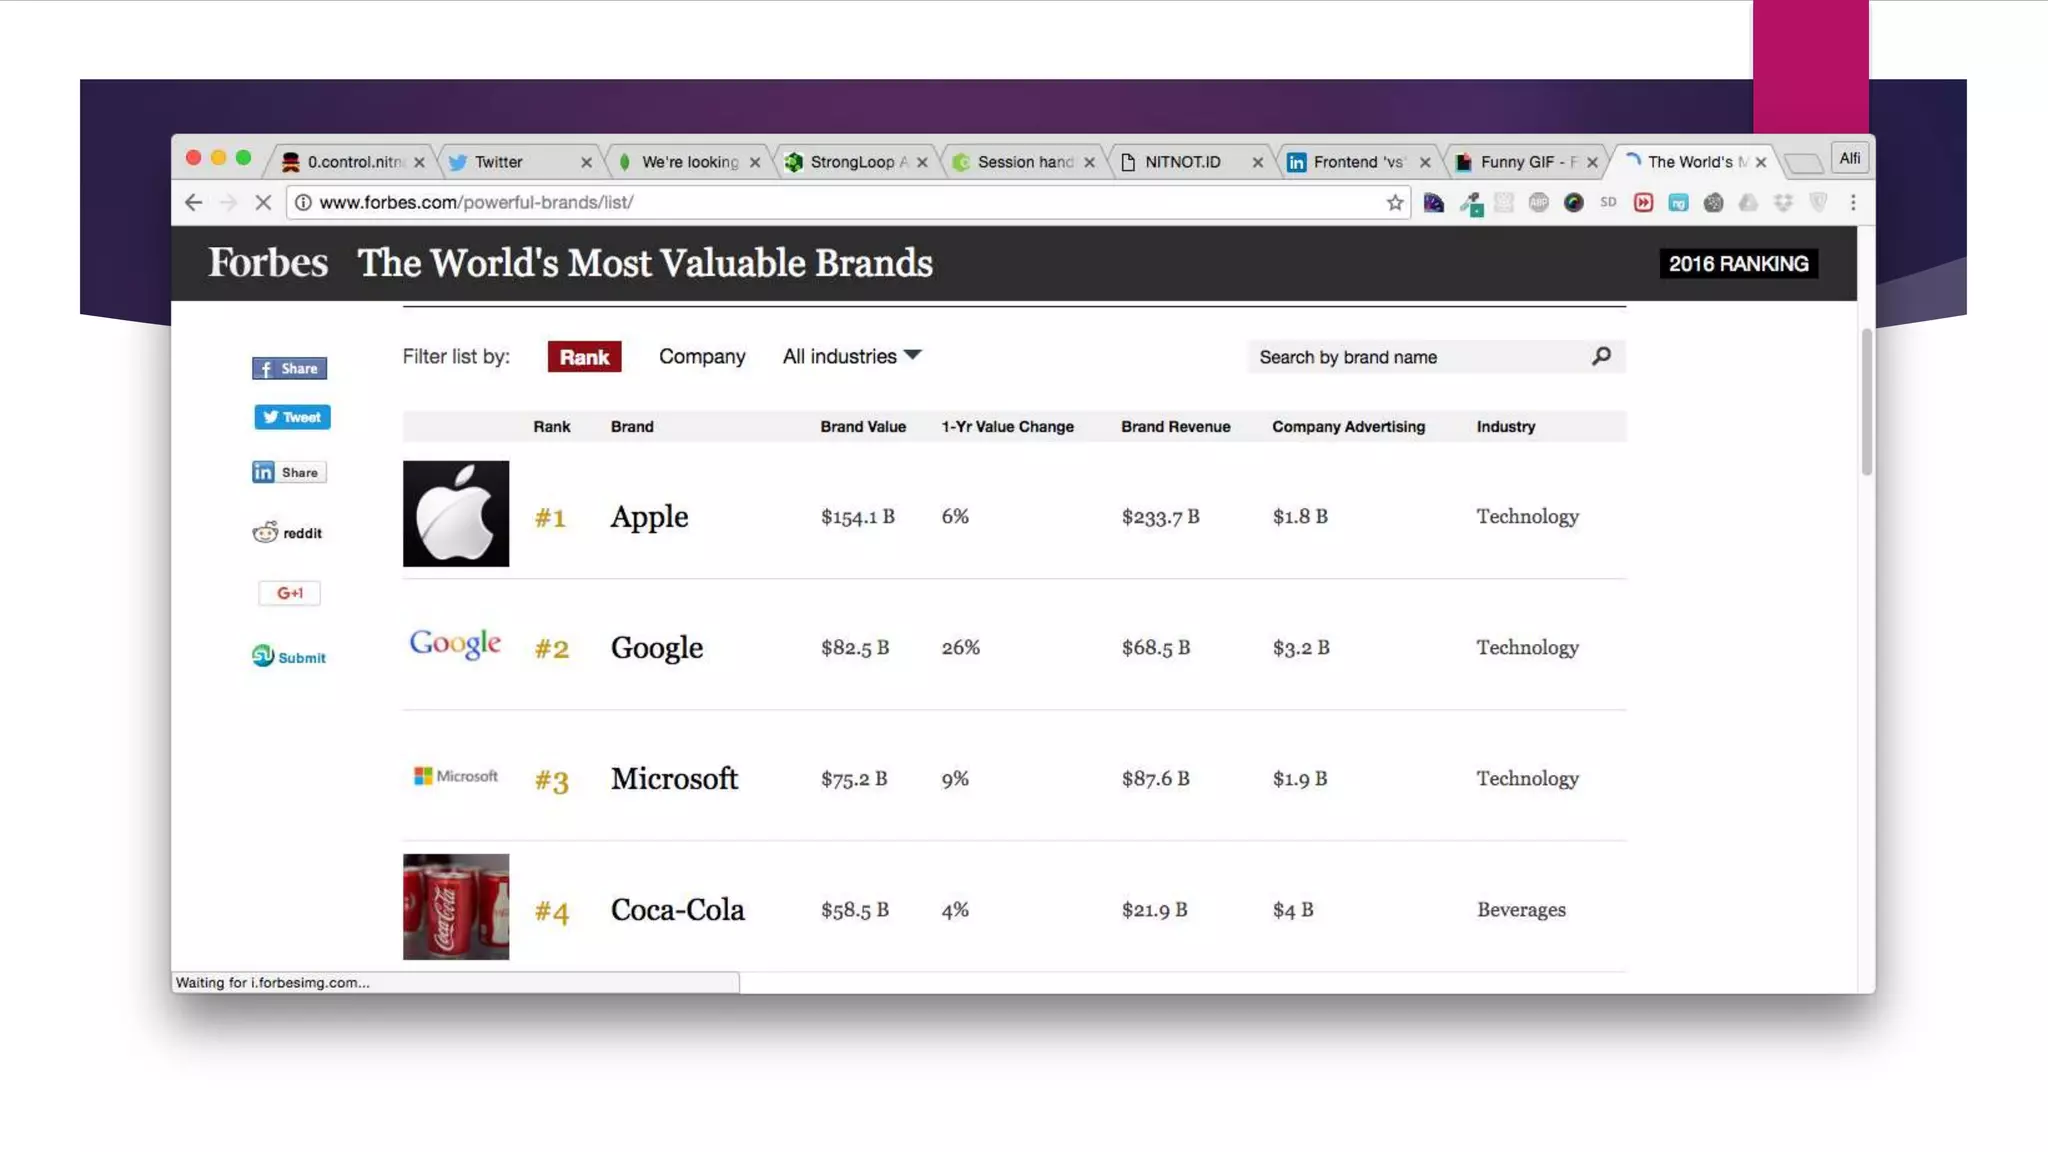Stop page loading with X button
The width and height of the screenshot is (2048, 1152).
263,203
